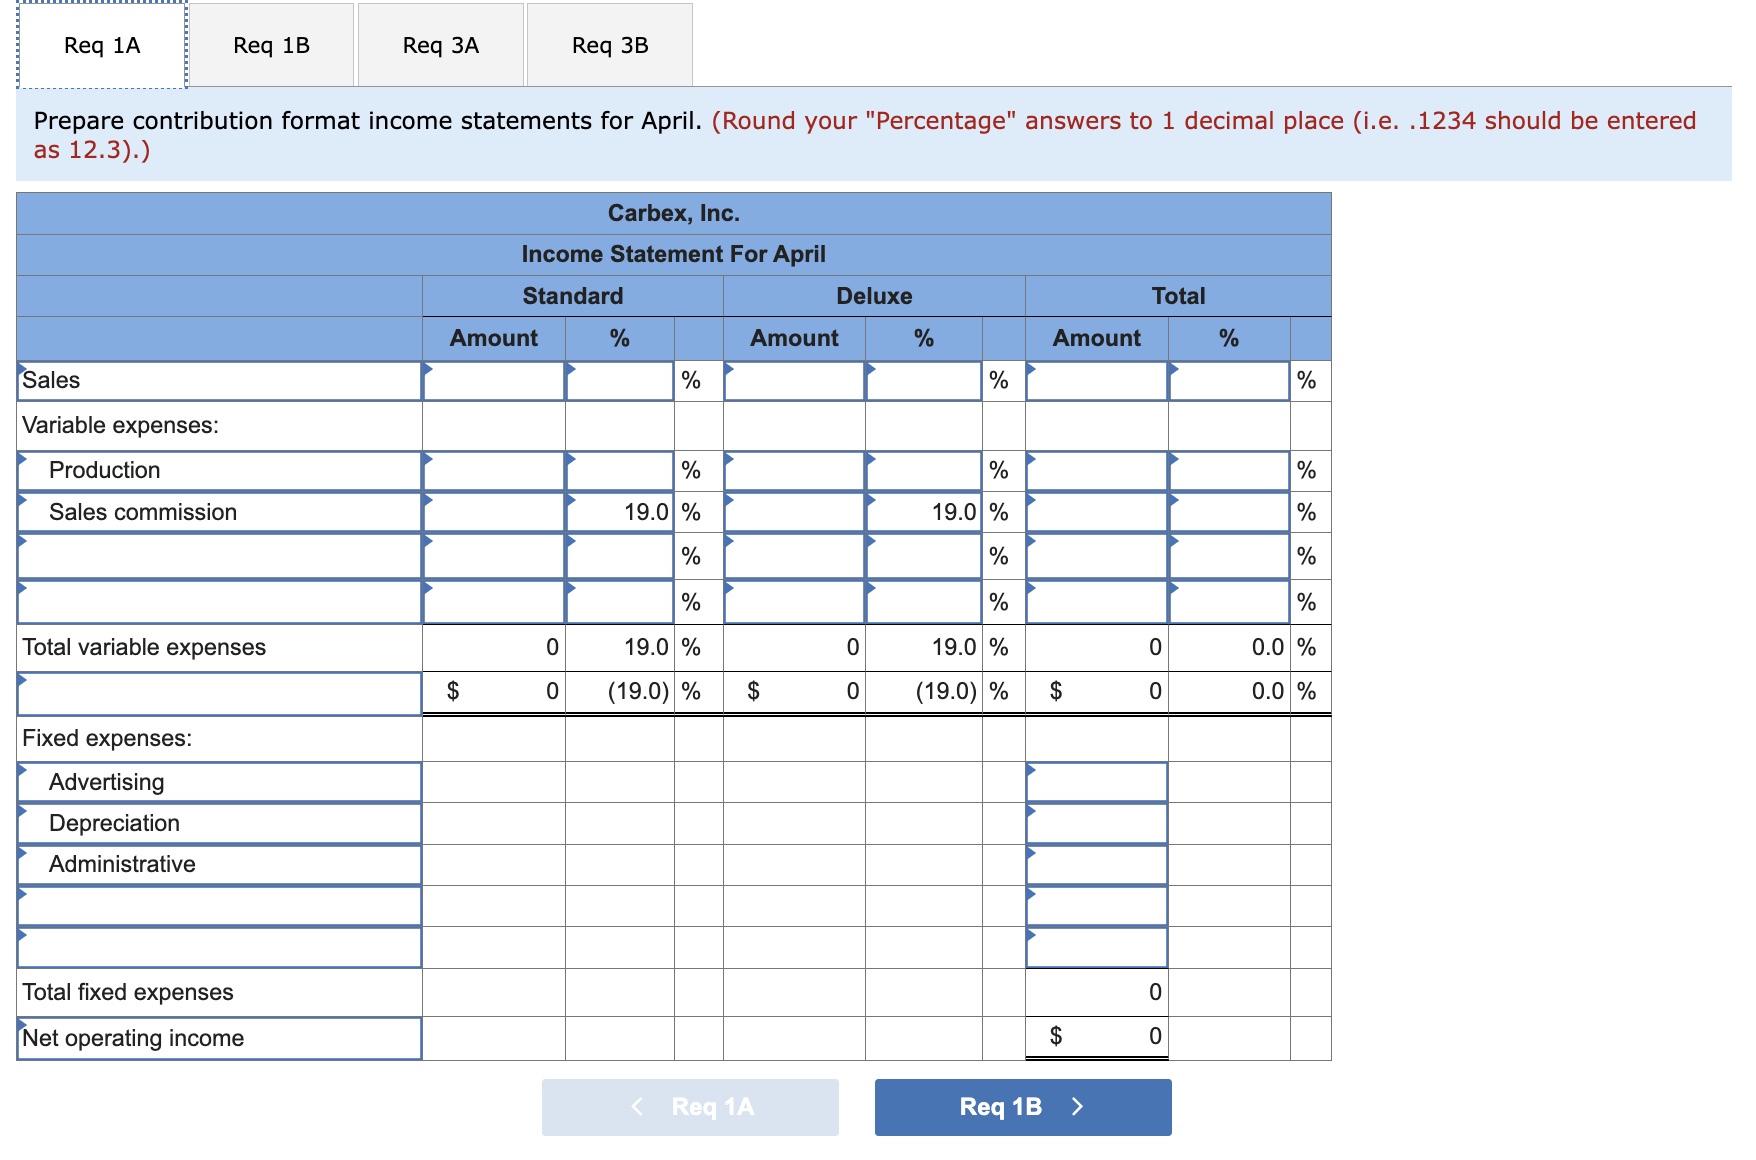Open the Advertising row label dropdown
The height and width of the screenshot is (1160, 1756).
pyautogui.click(x=218, y=782)
